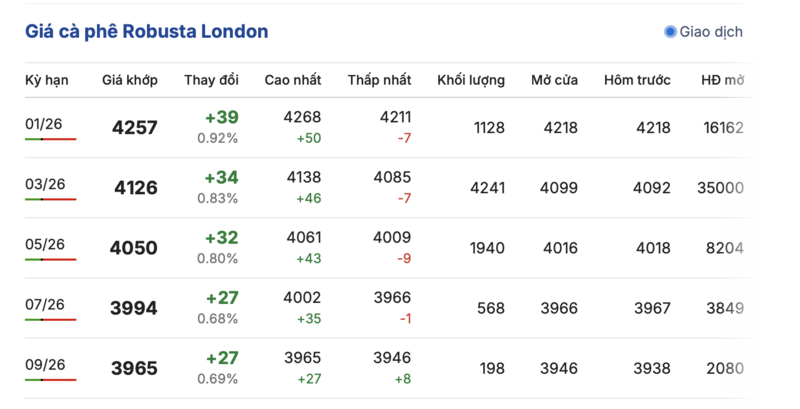Click the Mở cửa column header
Screen dimensions: 800x409
pos(556,80)
